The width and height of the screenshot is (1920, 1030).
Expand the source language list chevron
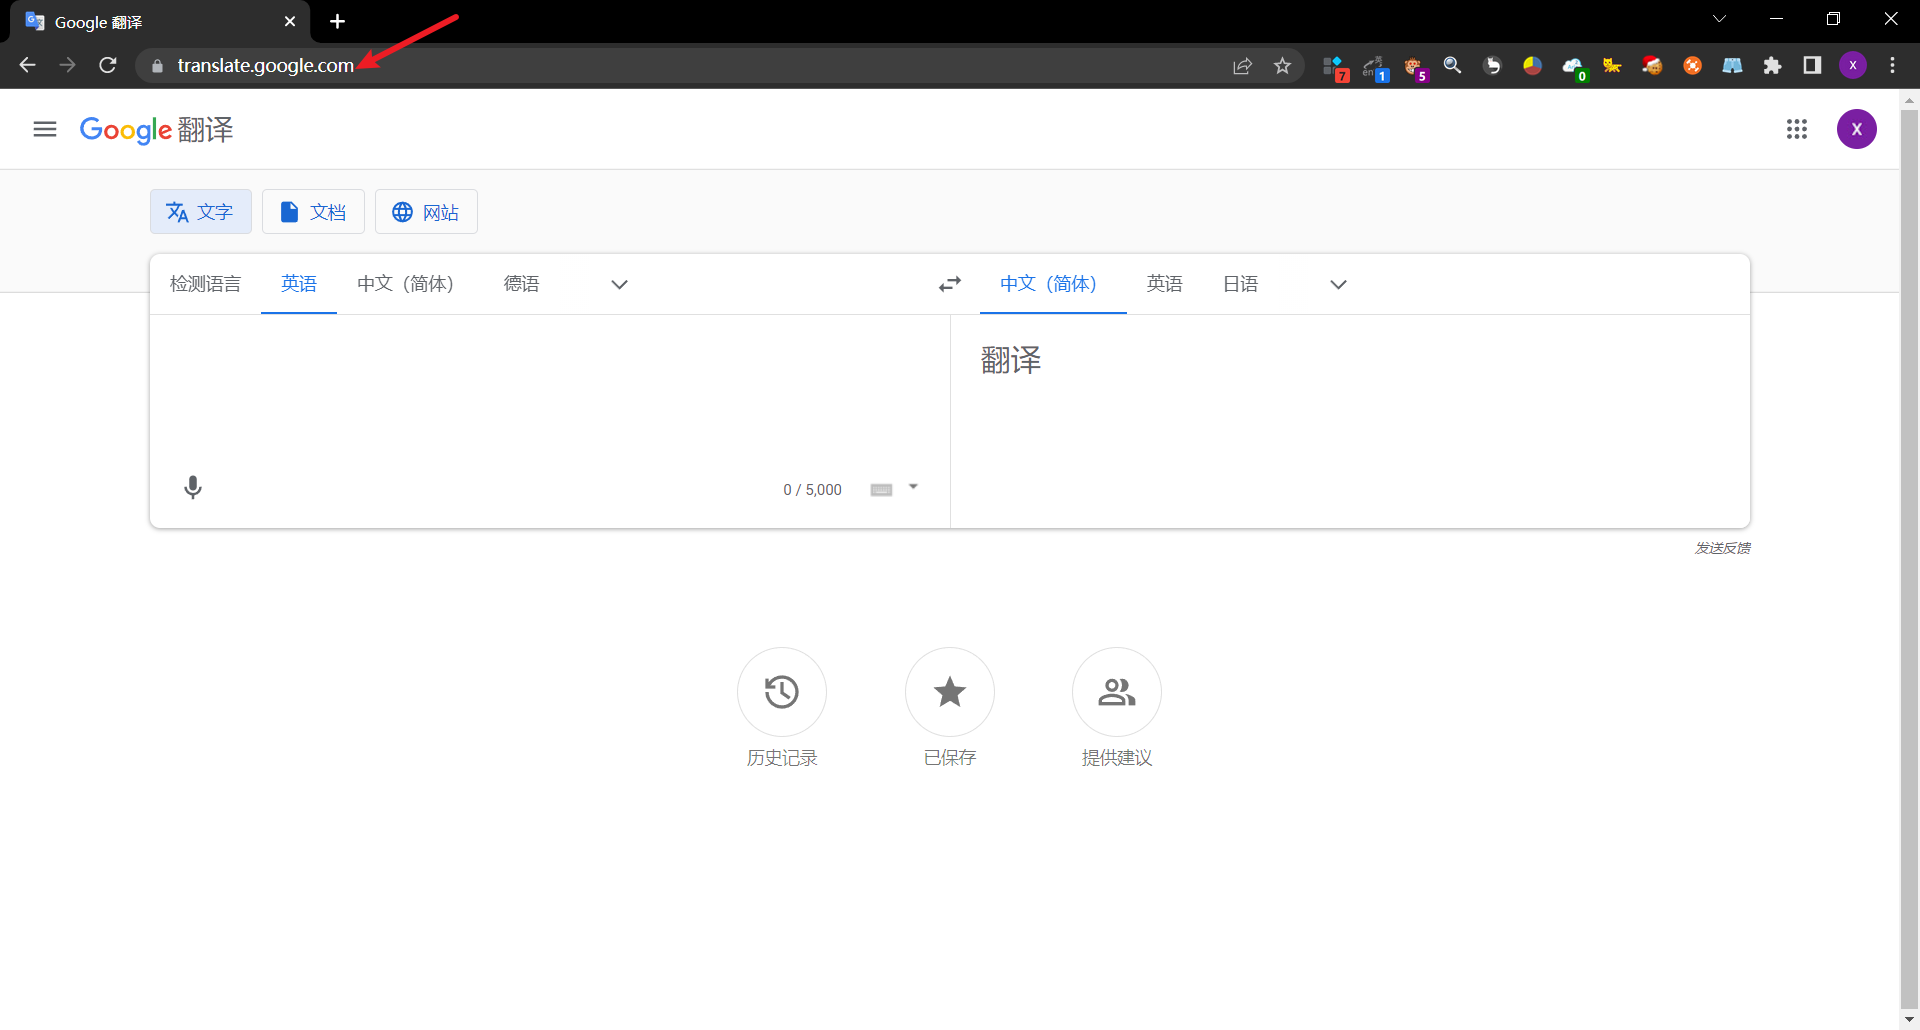tap(620, 284)
